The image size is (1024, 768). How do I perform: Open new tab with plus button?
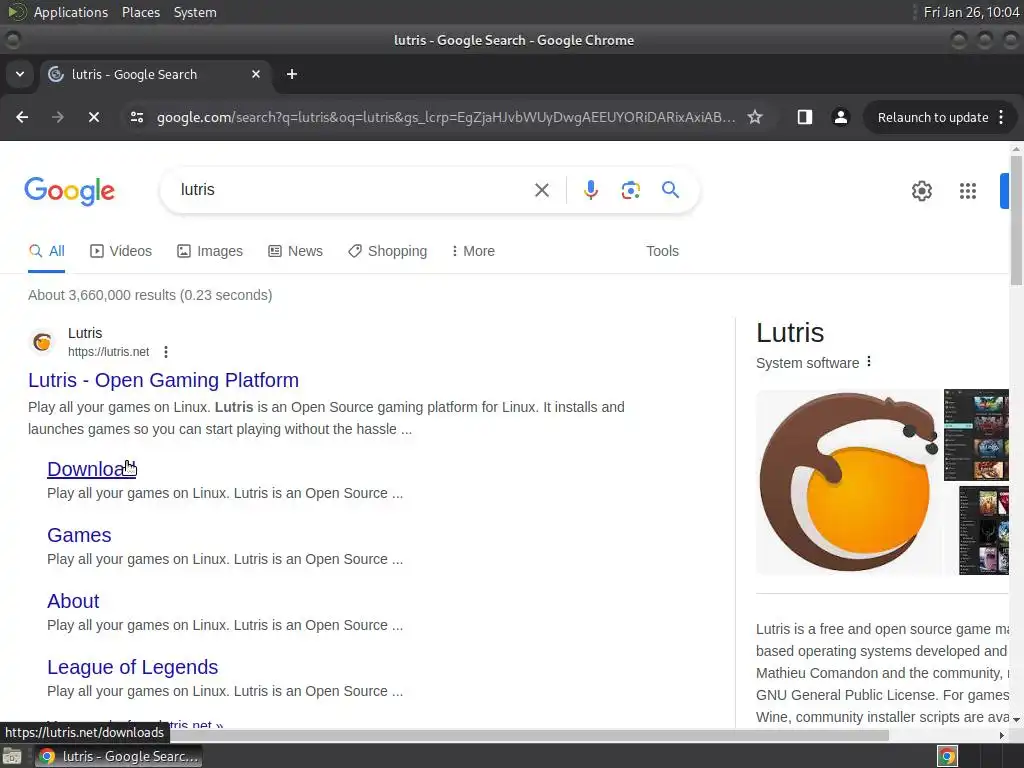pos(292,74)
